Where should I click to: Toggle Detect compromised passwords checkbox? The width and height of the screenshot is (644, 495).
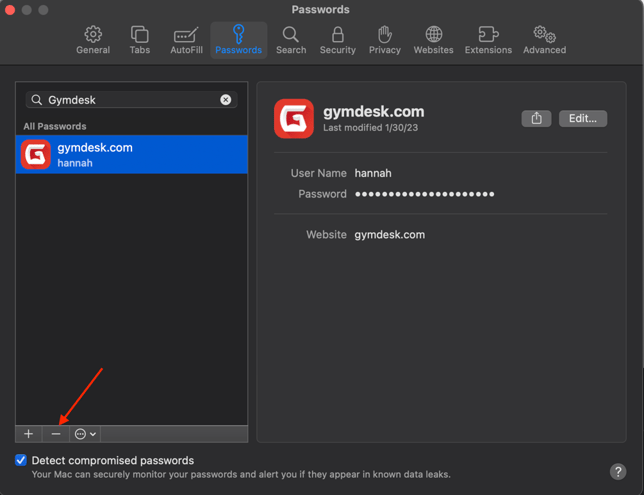(21, 460)
